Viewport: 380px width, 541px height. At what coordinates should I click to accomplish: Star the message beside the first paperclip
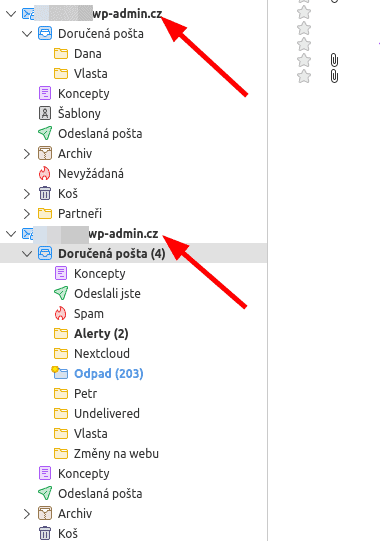(x=304, y=60)
